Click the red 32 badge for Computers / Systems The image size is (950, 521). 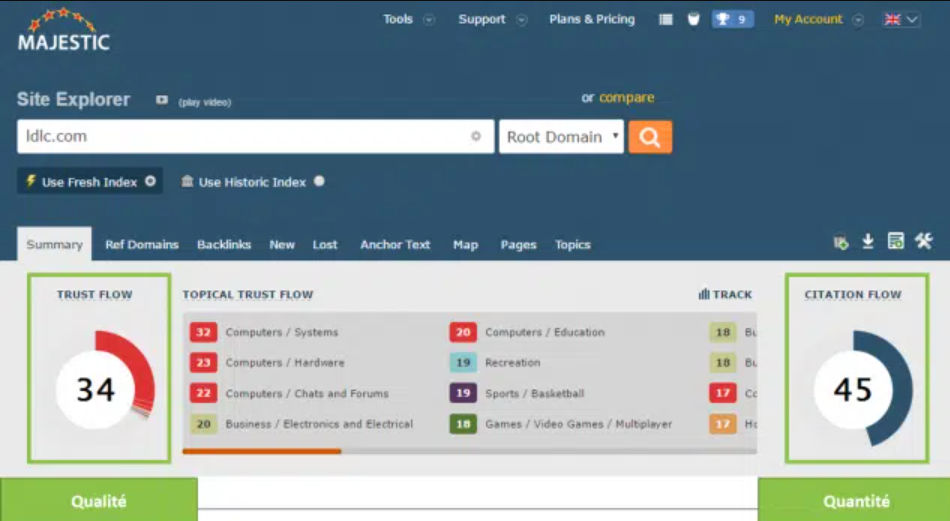tap(204, 332)
